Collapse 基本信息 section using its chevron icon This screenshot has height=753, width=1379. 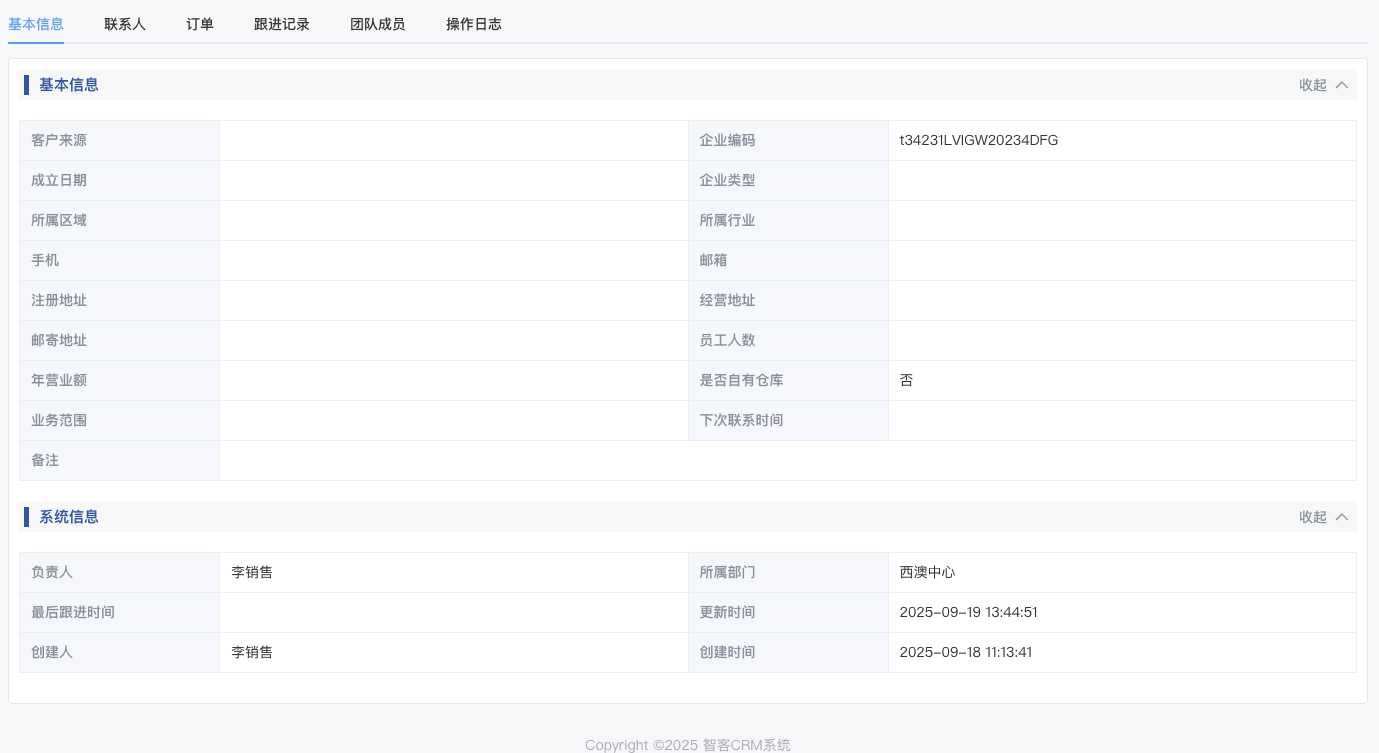(1342, 85)
